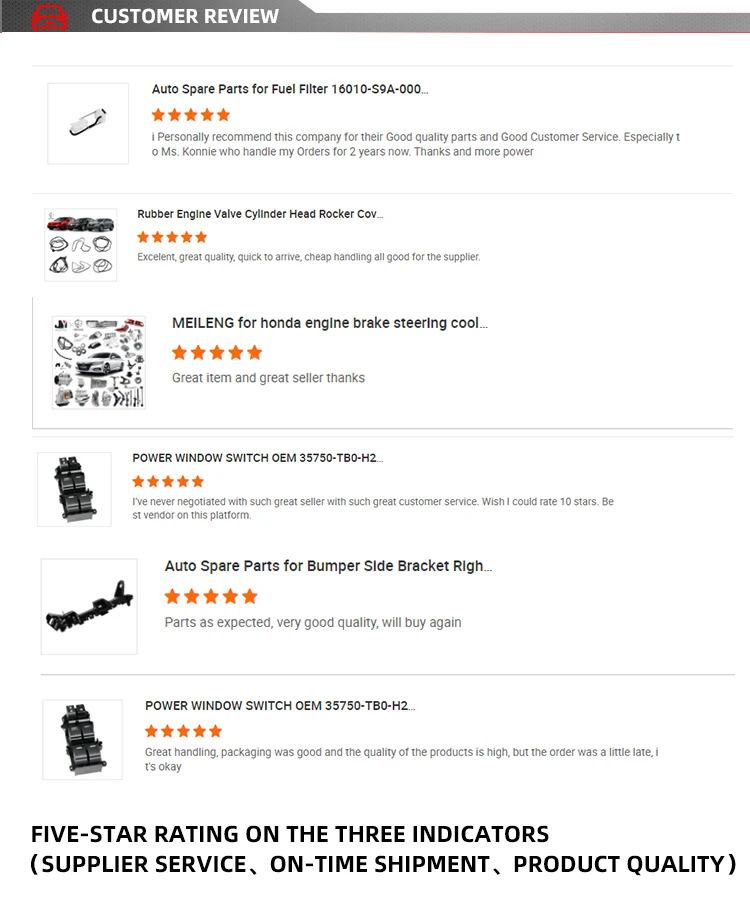Click the CUSTOMER REVIEW header title
750x915 pixels.
185,16
